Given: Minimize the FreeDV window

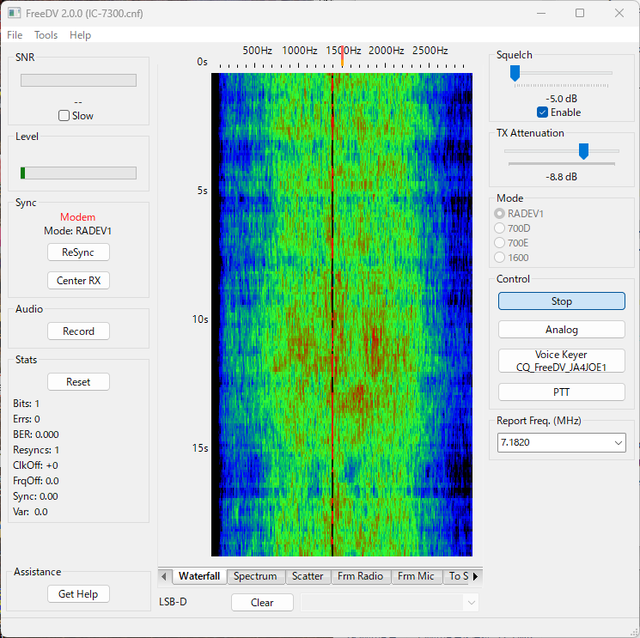Looking at the screenshot, I should coord(541,13).
